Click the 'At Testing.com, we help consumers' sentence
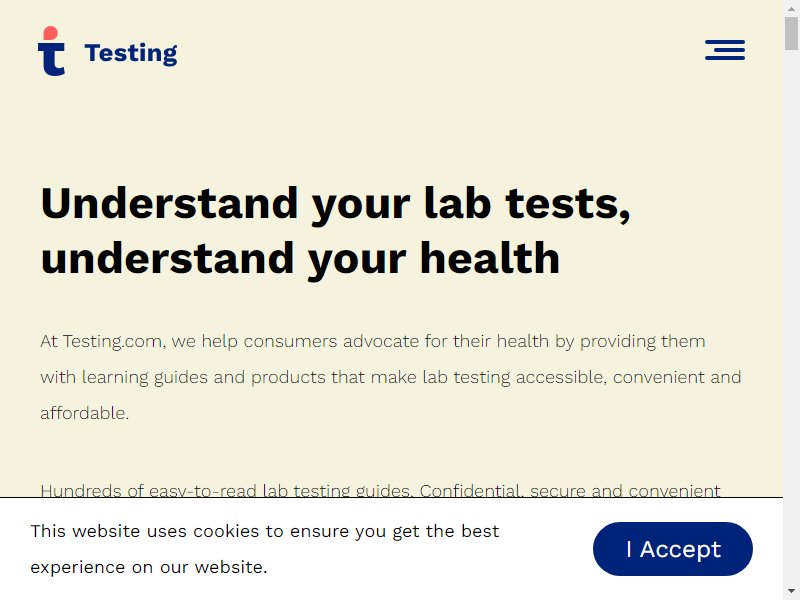Screen dimensions: 800x600 coord(189,341)
